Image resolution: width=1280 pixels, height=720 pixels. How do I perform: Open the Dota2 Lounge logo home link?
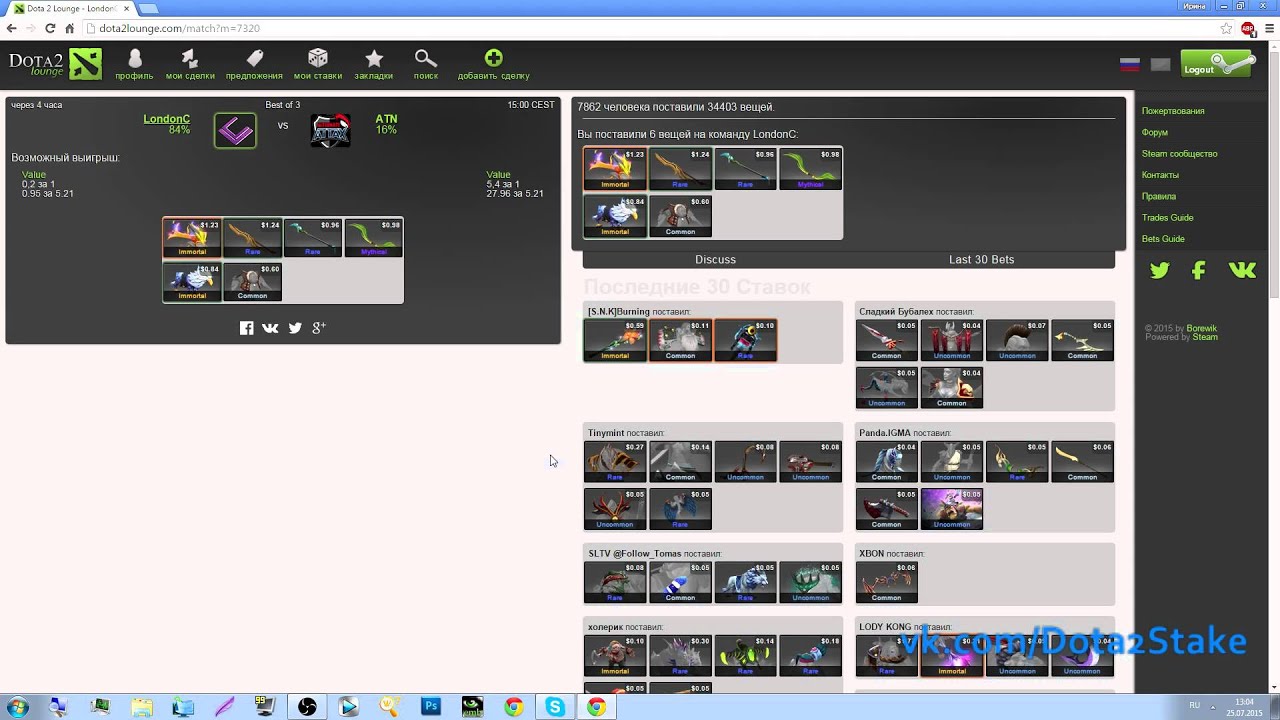[55, 64]
